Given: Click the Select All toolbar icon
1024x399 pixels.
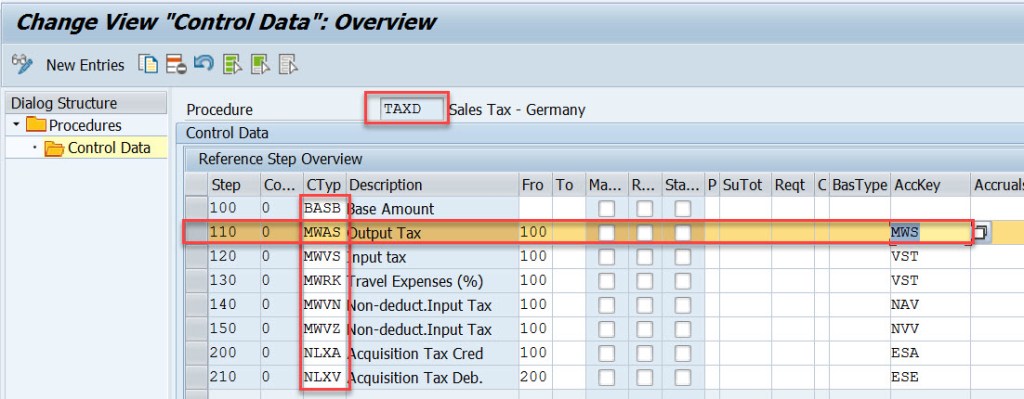Looking at the screenshot, I should [x=232, y=64].
